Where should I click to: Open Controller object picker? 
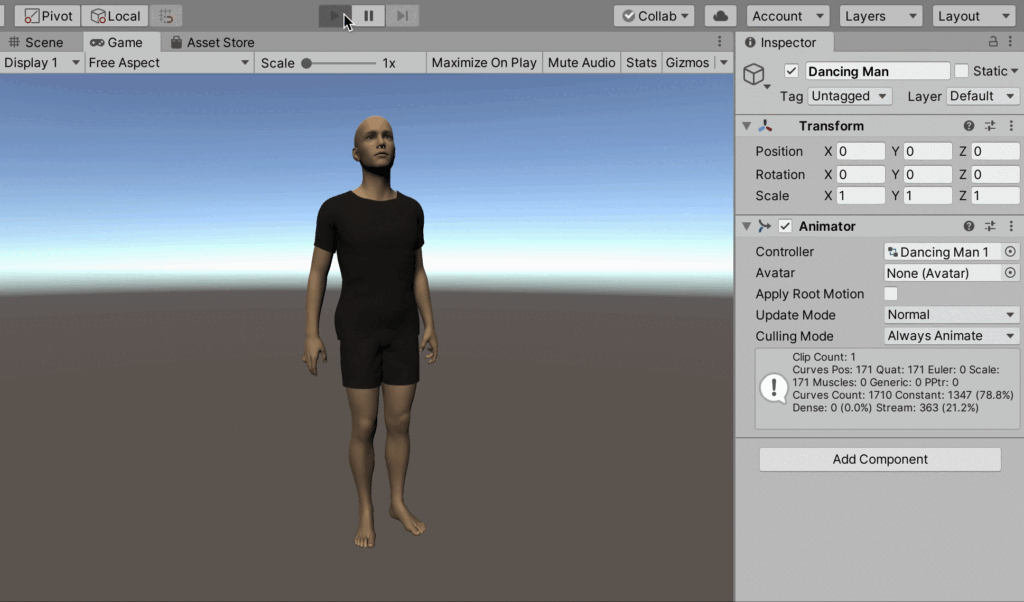point(1010,251)
